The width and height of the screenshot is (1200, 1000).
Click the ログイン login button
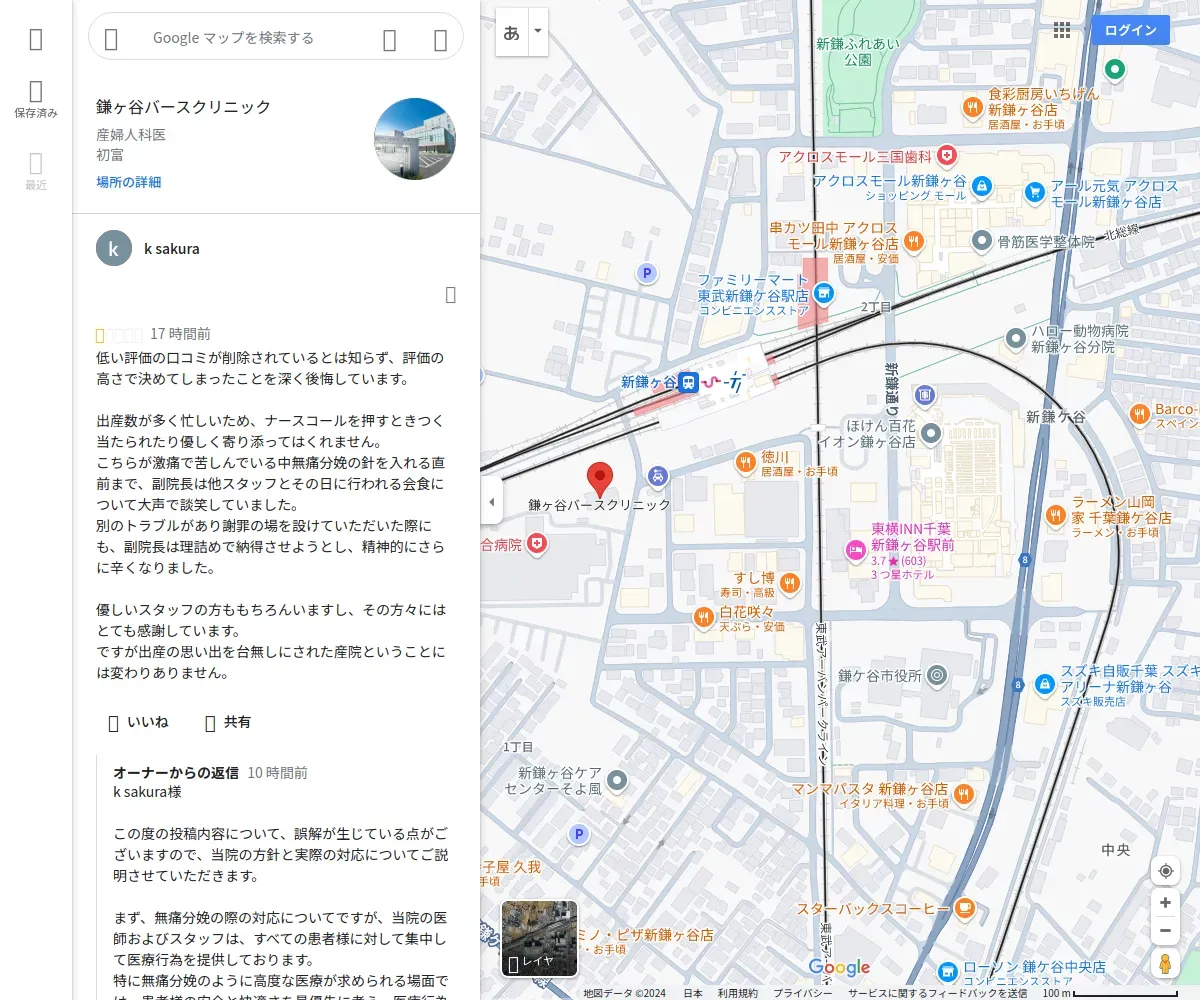[x=1131, y=30]
